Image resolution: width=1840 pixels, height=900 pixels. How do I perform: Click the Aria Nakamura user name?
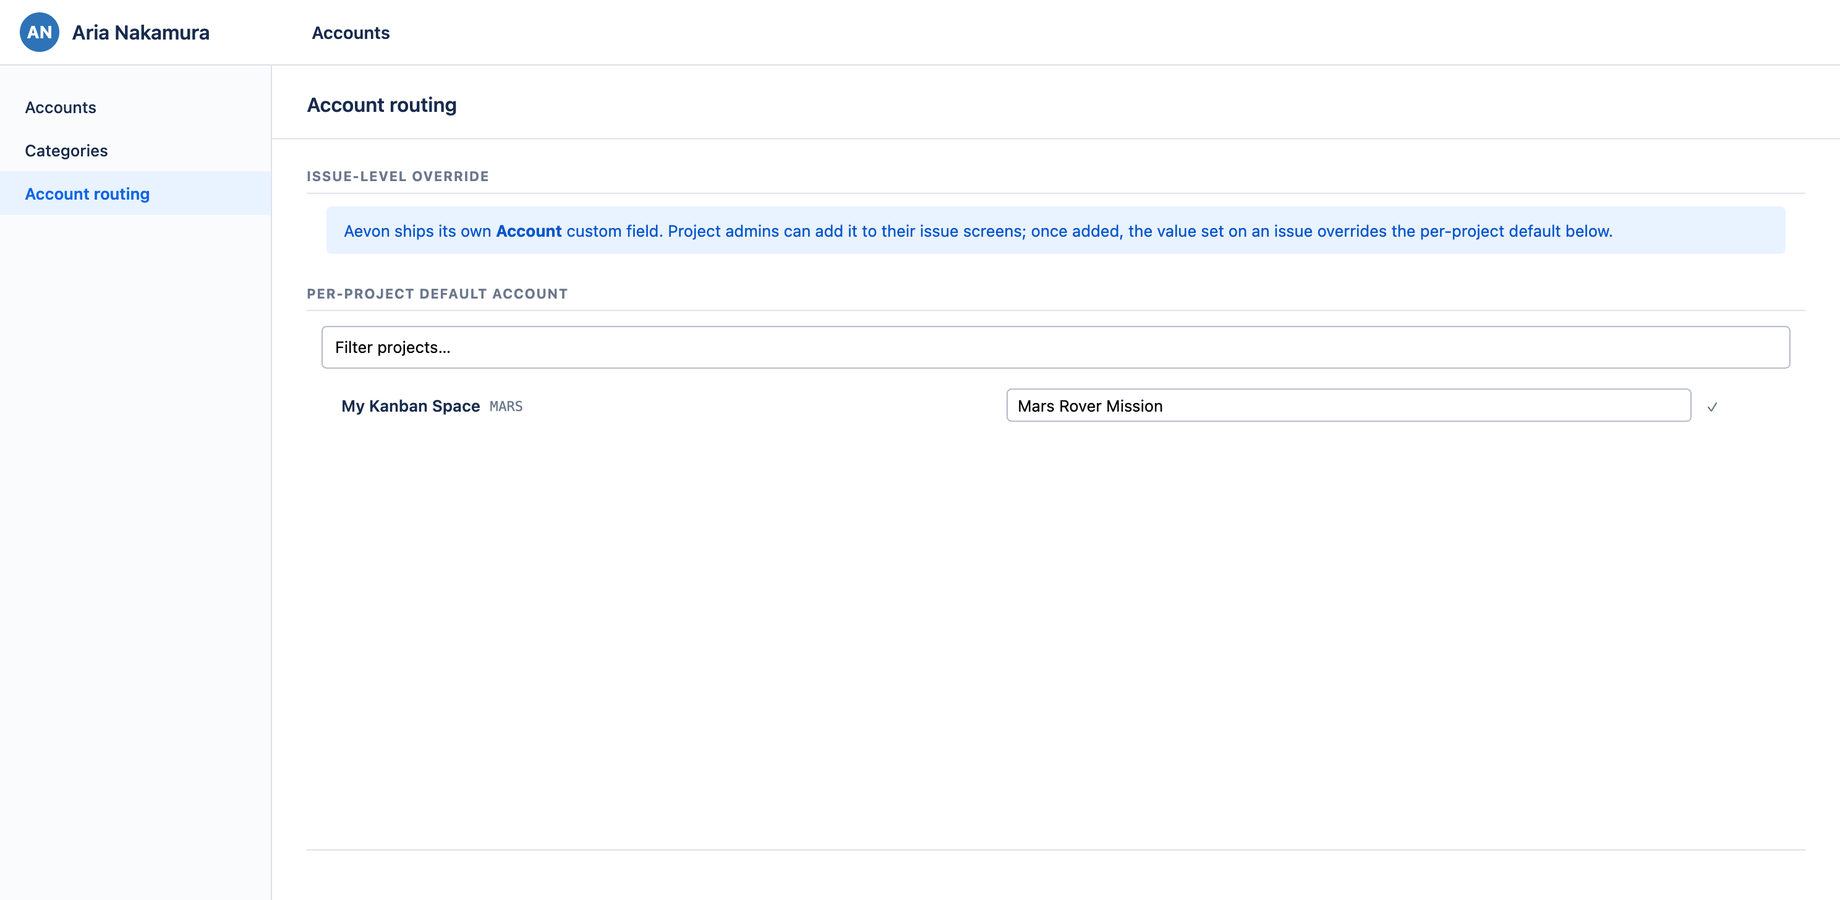[x=140, y=32]
